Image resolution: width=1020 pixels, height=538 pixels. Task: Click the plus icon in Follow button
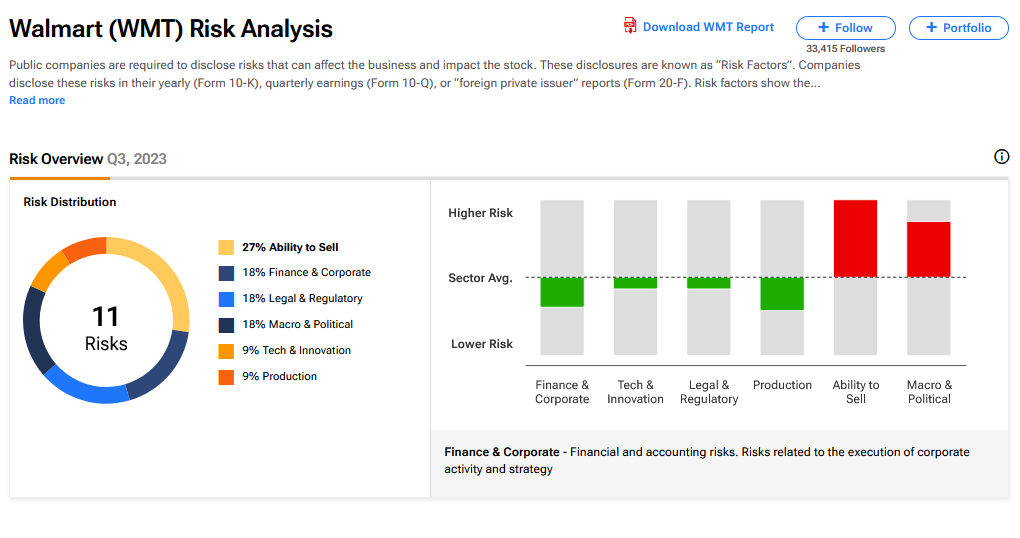[824, 27]
